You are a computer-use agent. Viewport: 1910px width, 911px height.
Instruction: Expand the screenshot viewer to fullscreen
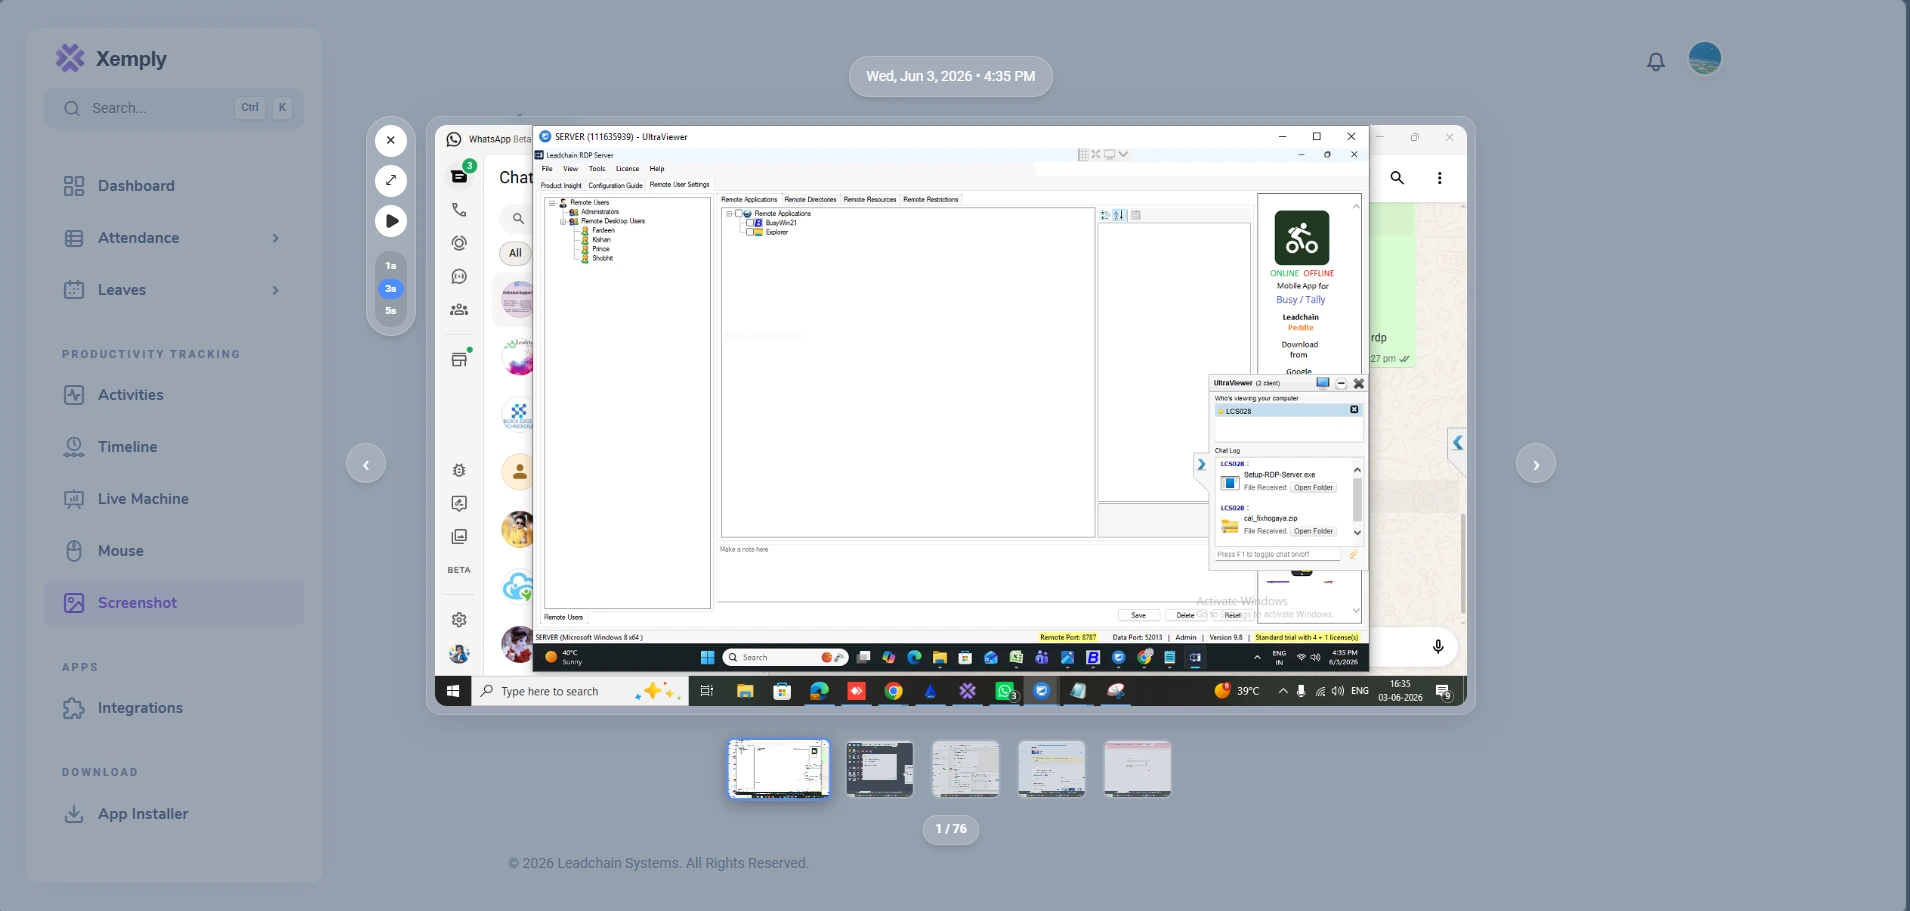point(391,181)
